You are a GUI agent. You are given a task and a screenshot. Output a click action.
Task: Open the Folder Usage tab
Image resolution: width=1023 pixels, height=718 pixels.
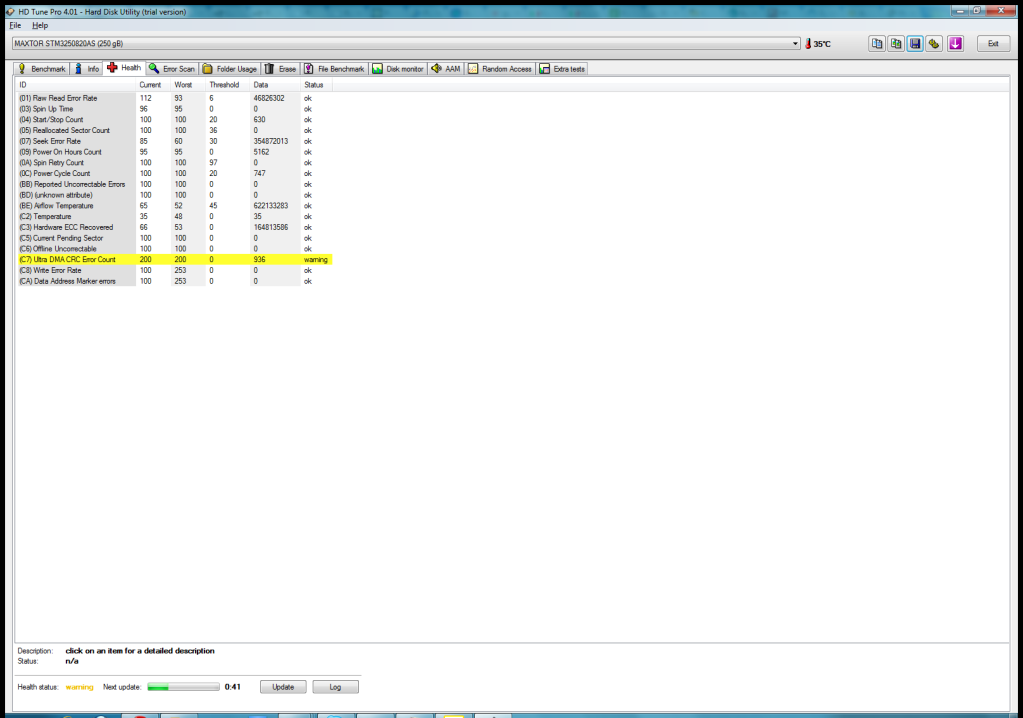[x=230, y=69]
